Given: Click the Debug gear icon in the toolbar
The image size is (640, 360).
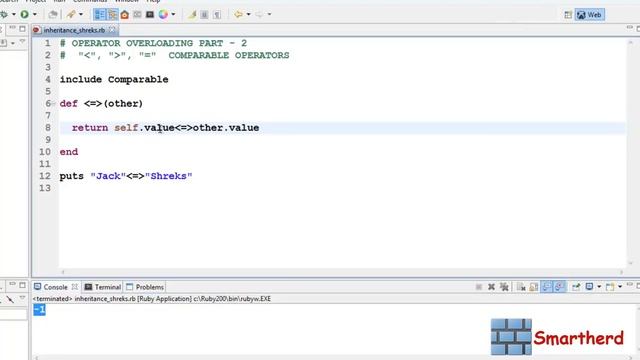Looking at the screenshot, I should click(x=4, y=14).
